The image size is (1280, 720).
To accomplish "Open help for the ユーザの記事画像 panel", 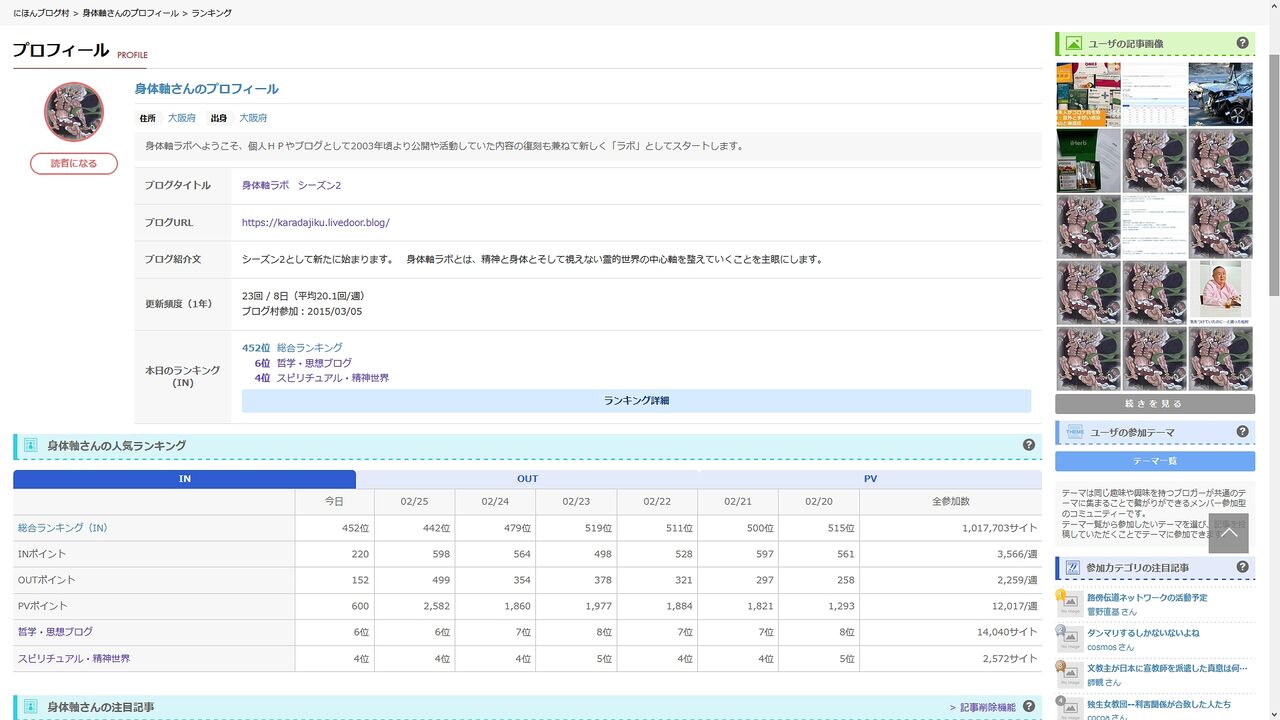I will (x=1243, y=43).
